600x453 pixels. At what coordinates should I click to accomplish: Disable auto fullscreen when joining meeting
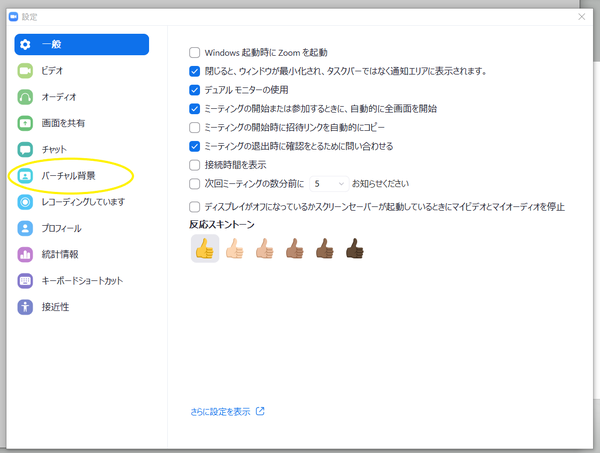coord(194,109)
